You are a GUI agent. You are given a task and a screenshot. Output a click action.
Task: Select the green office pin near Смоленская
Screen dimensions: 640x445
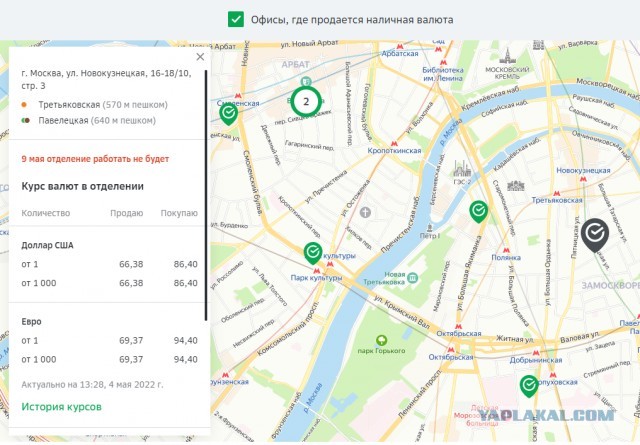point(229,114)
